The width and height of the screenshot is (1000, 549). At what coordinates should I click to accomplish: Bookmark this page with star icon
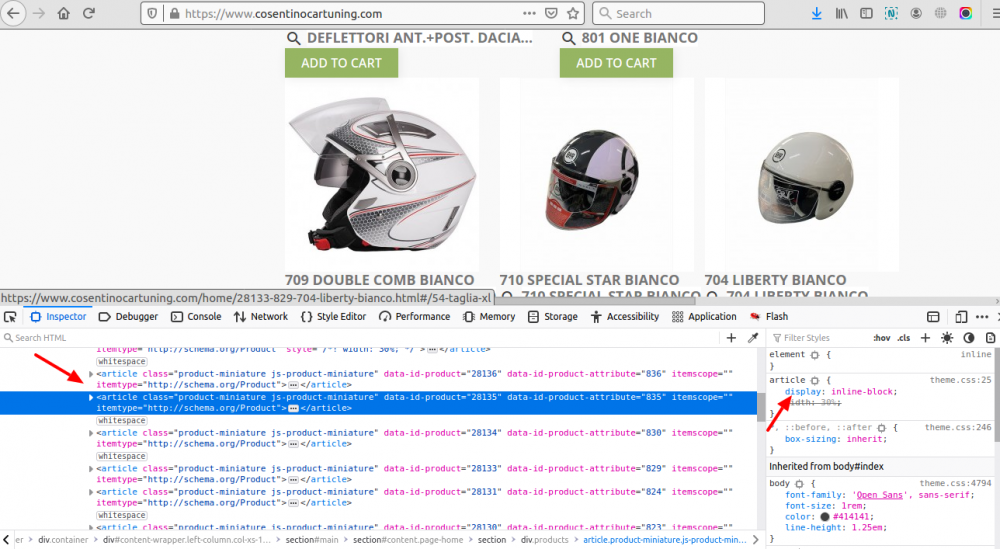click(573, 13)
